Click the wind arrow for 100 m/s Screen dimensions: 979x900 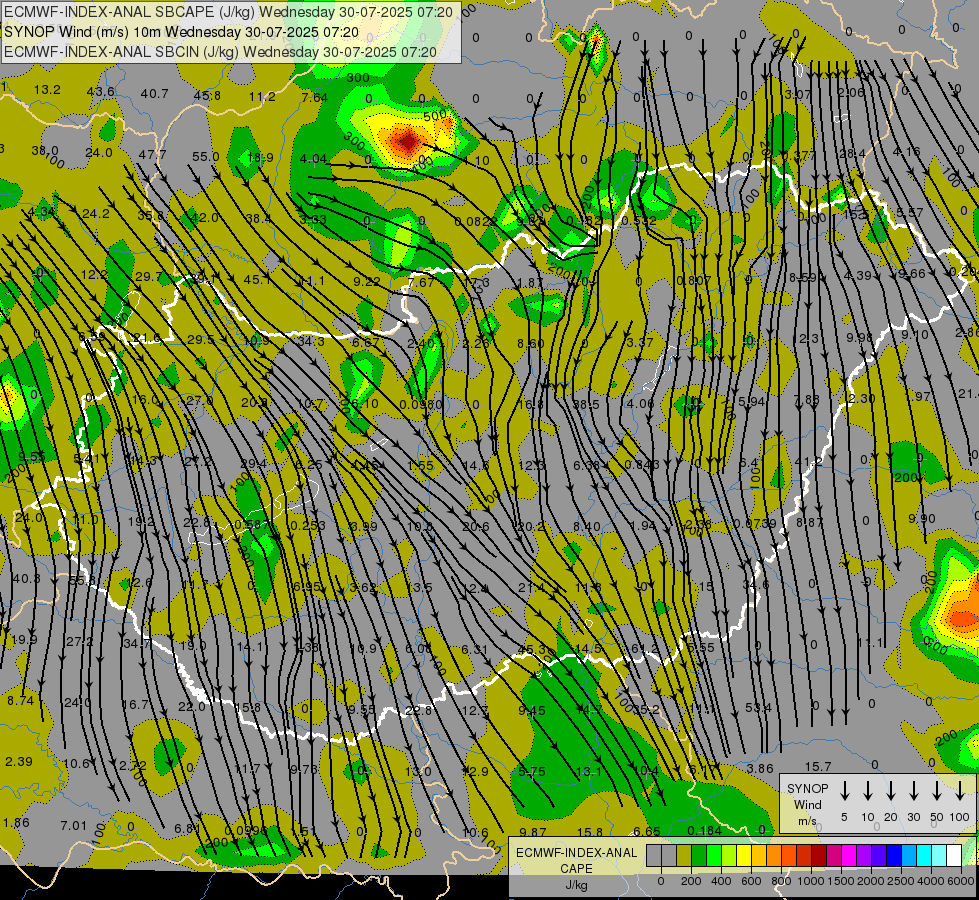pos(960,791)
